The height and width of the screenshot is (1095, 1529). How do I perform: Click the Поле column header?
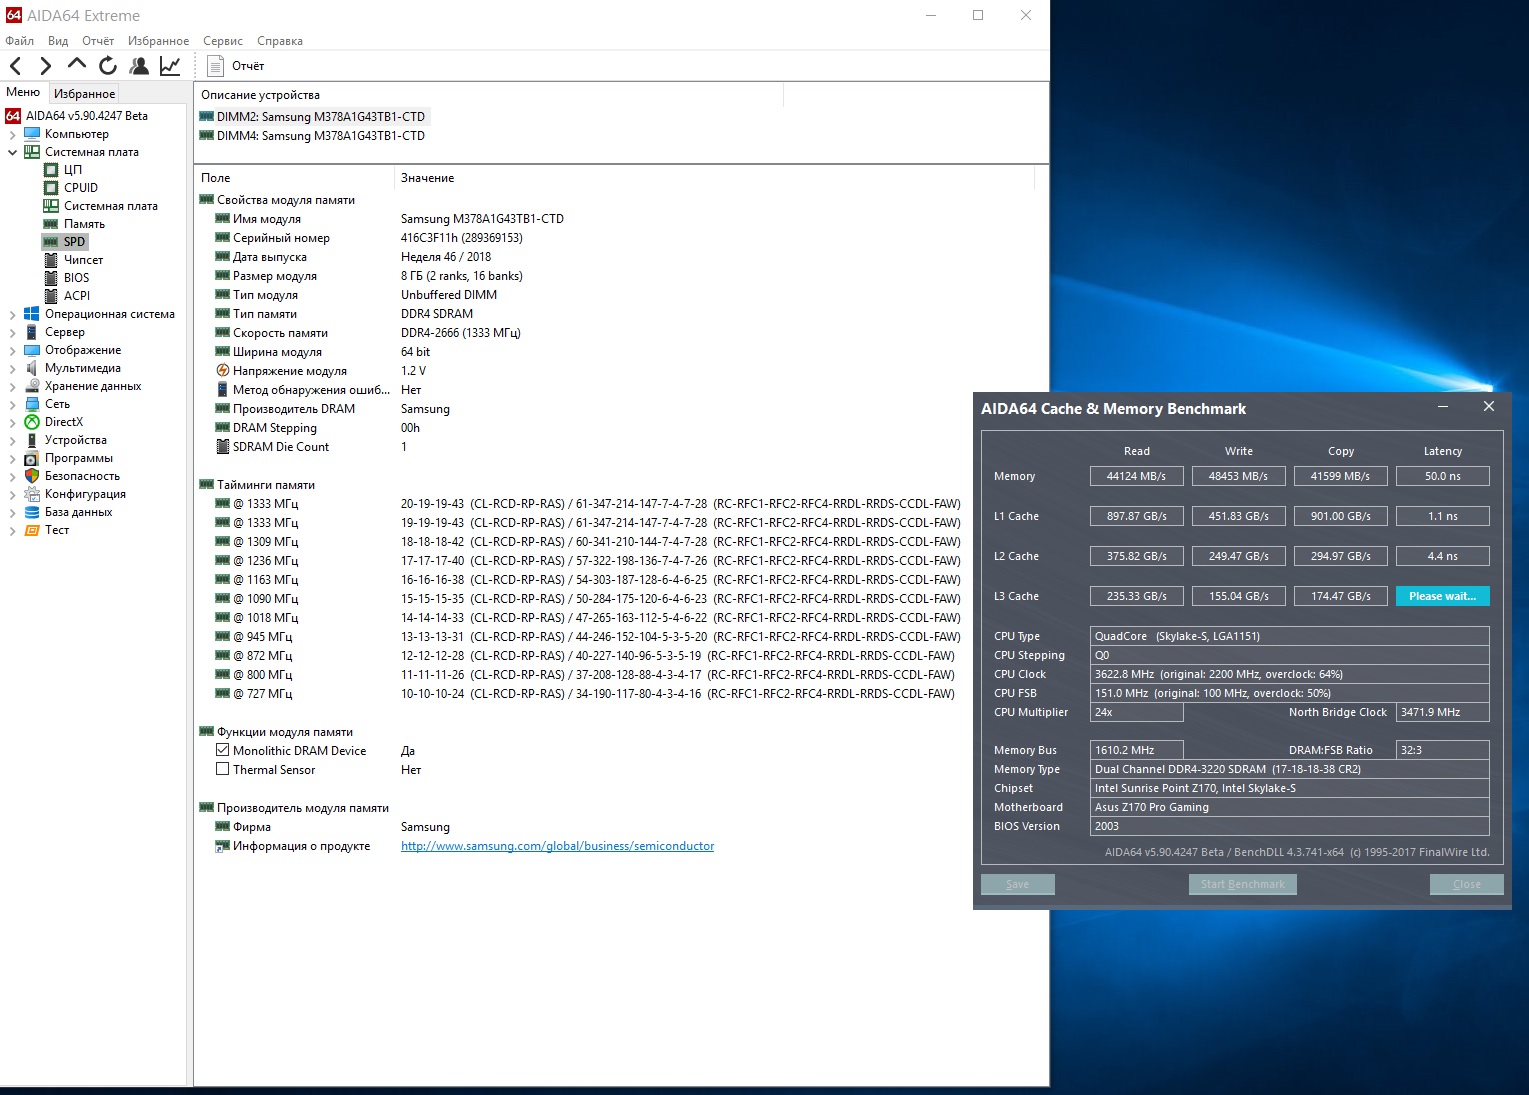pos(216,178)
